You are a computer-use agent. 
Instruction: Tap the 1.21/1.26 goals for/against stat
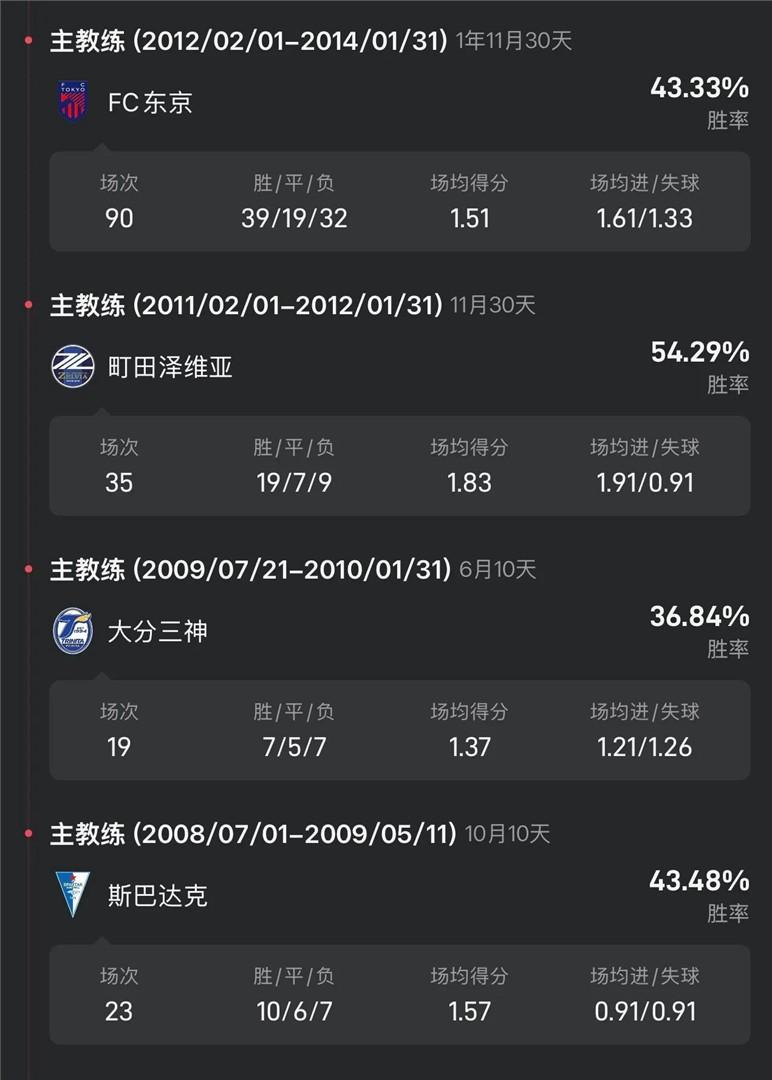pos(645,747)
